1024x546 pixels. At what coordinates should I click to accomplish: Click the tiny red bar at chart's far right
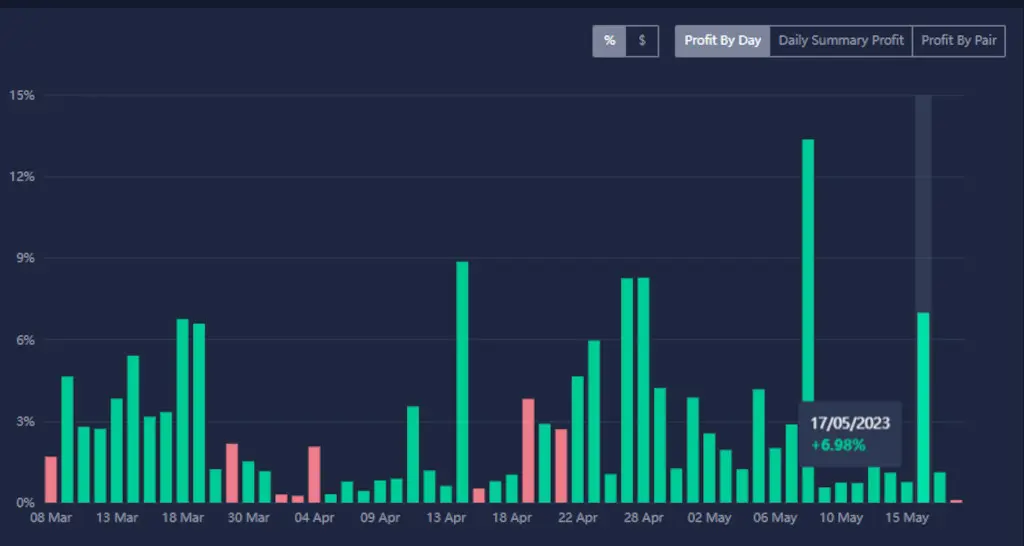[x=956, y=500]
